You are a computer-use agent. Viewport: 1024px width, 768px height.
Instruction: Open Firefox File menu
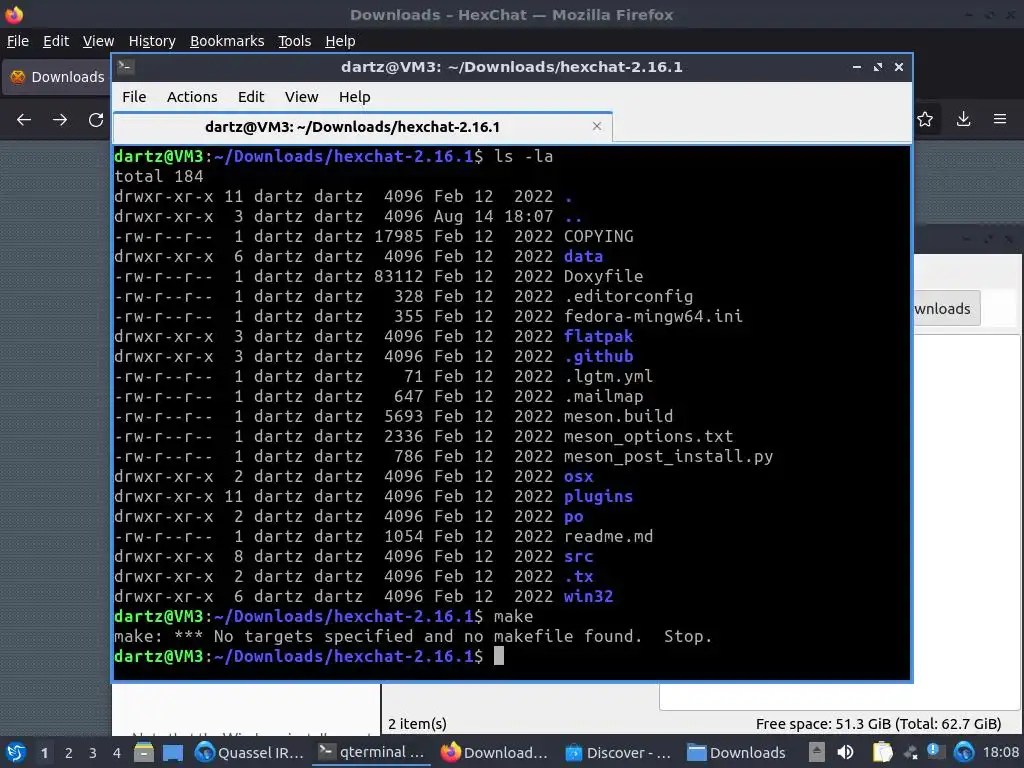tap(18, 40)
